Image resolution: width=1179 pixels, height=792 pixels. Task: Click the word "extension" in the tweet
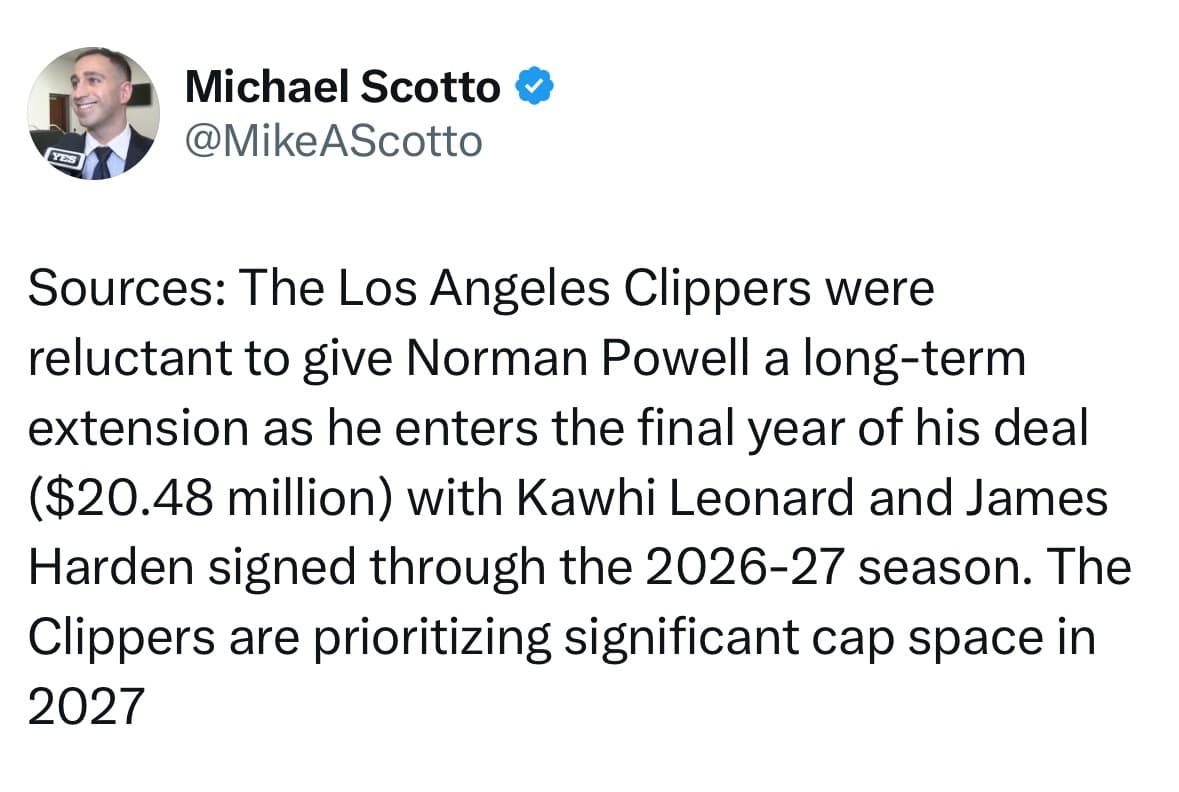click(x=138, y=429)
